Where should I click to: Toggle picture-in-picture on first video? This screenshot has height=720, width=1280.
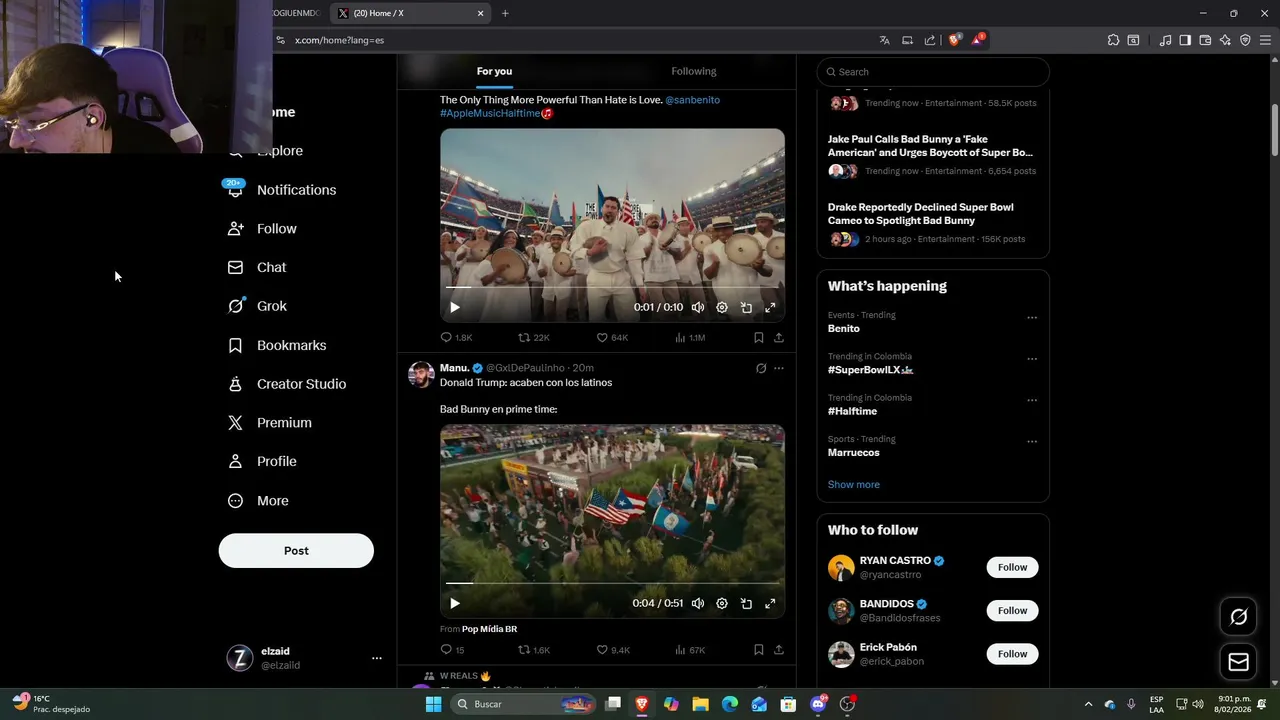click(x=746, y=308)
